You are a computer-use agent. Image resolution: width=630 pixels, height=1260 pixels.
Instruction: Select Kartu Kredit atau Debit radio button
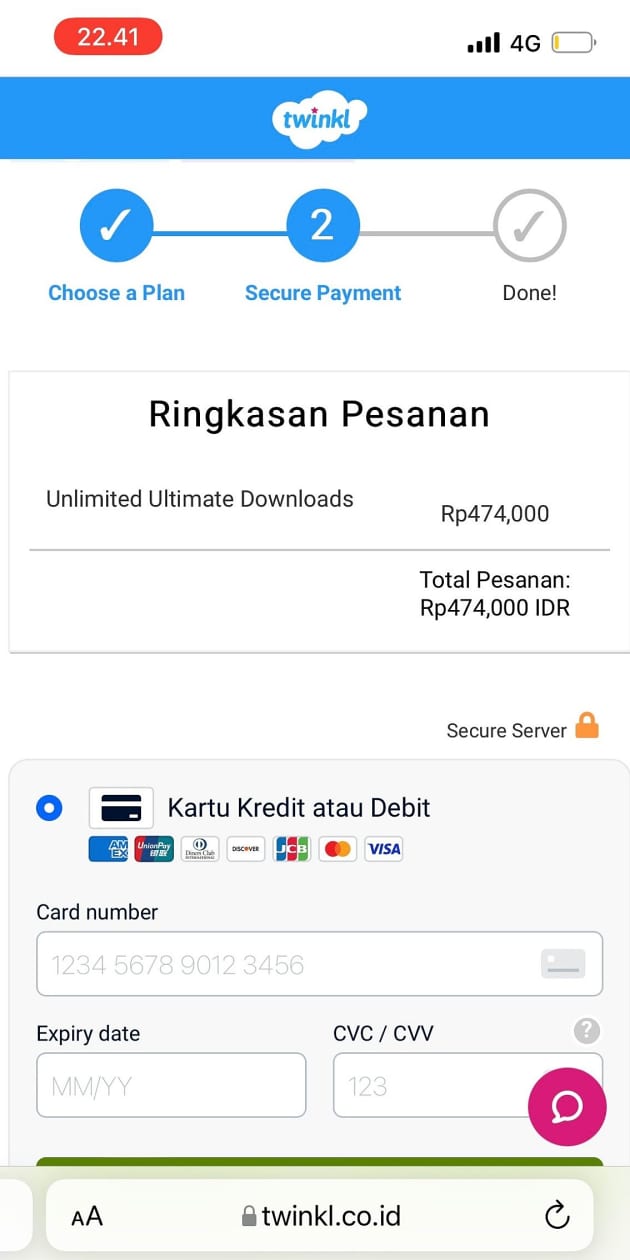point(48,808)
